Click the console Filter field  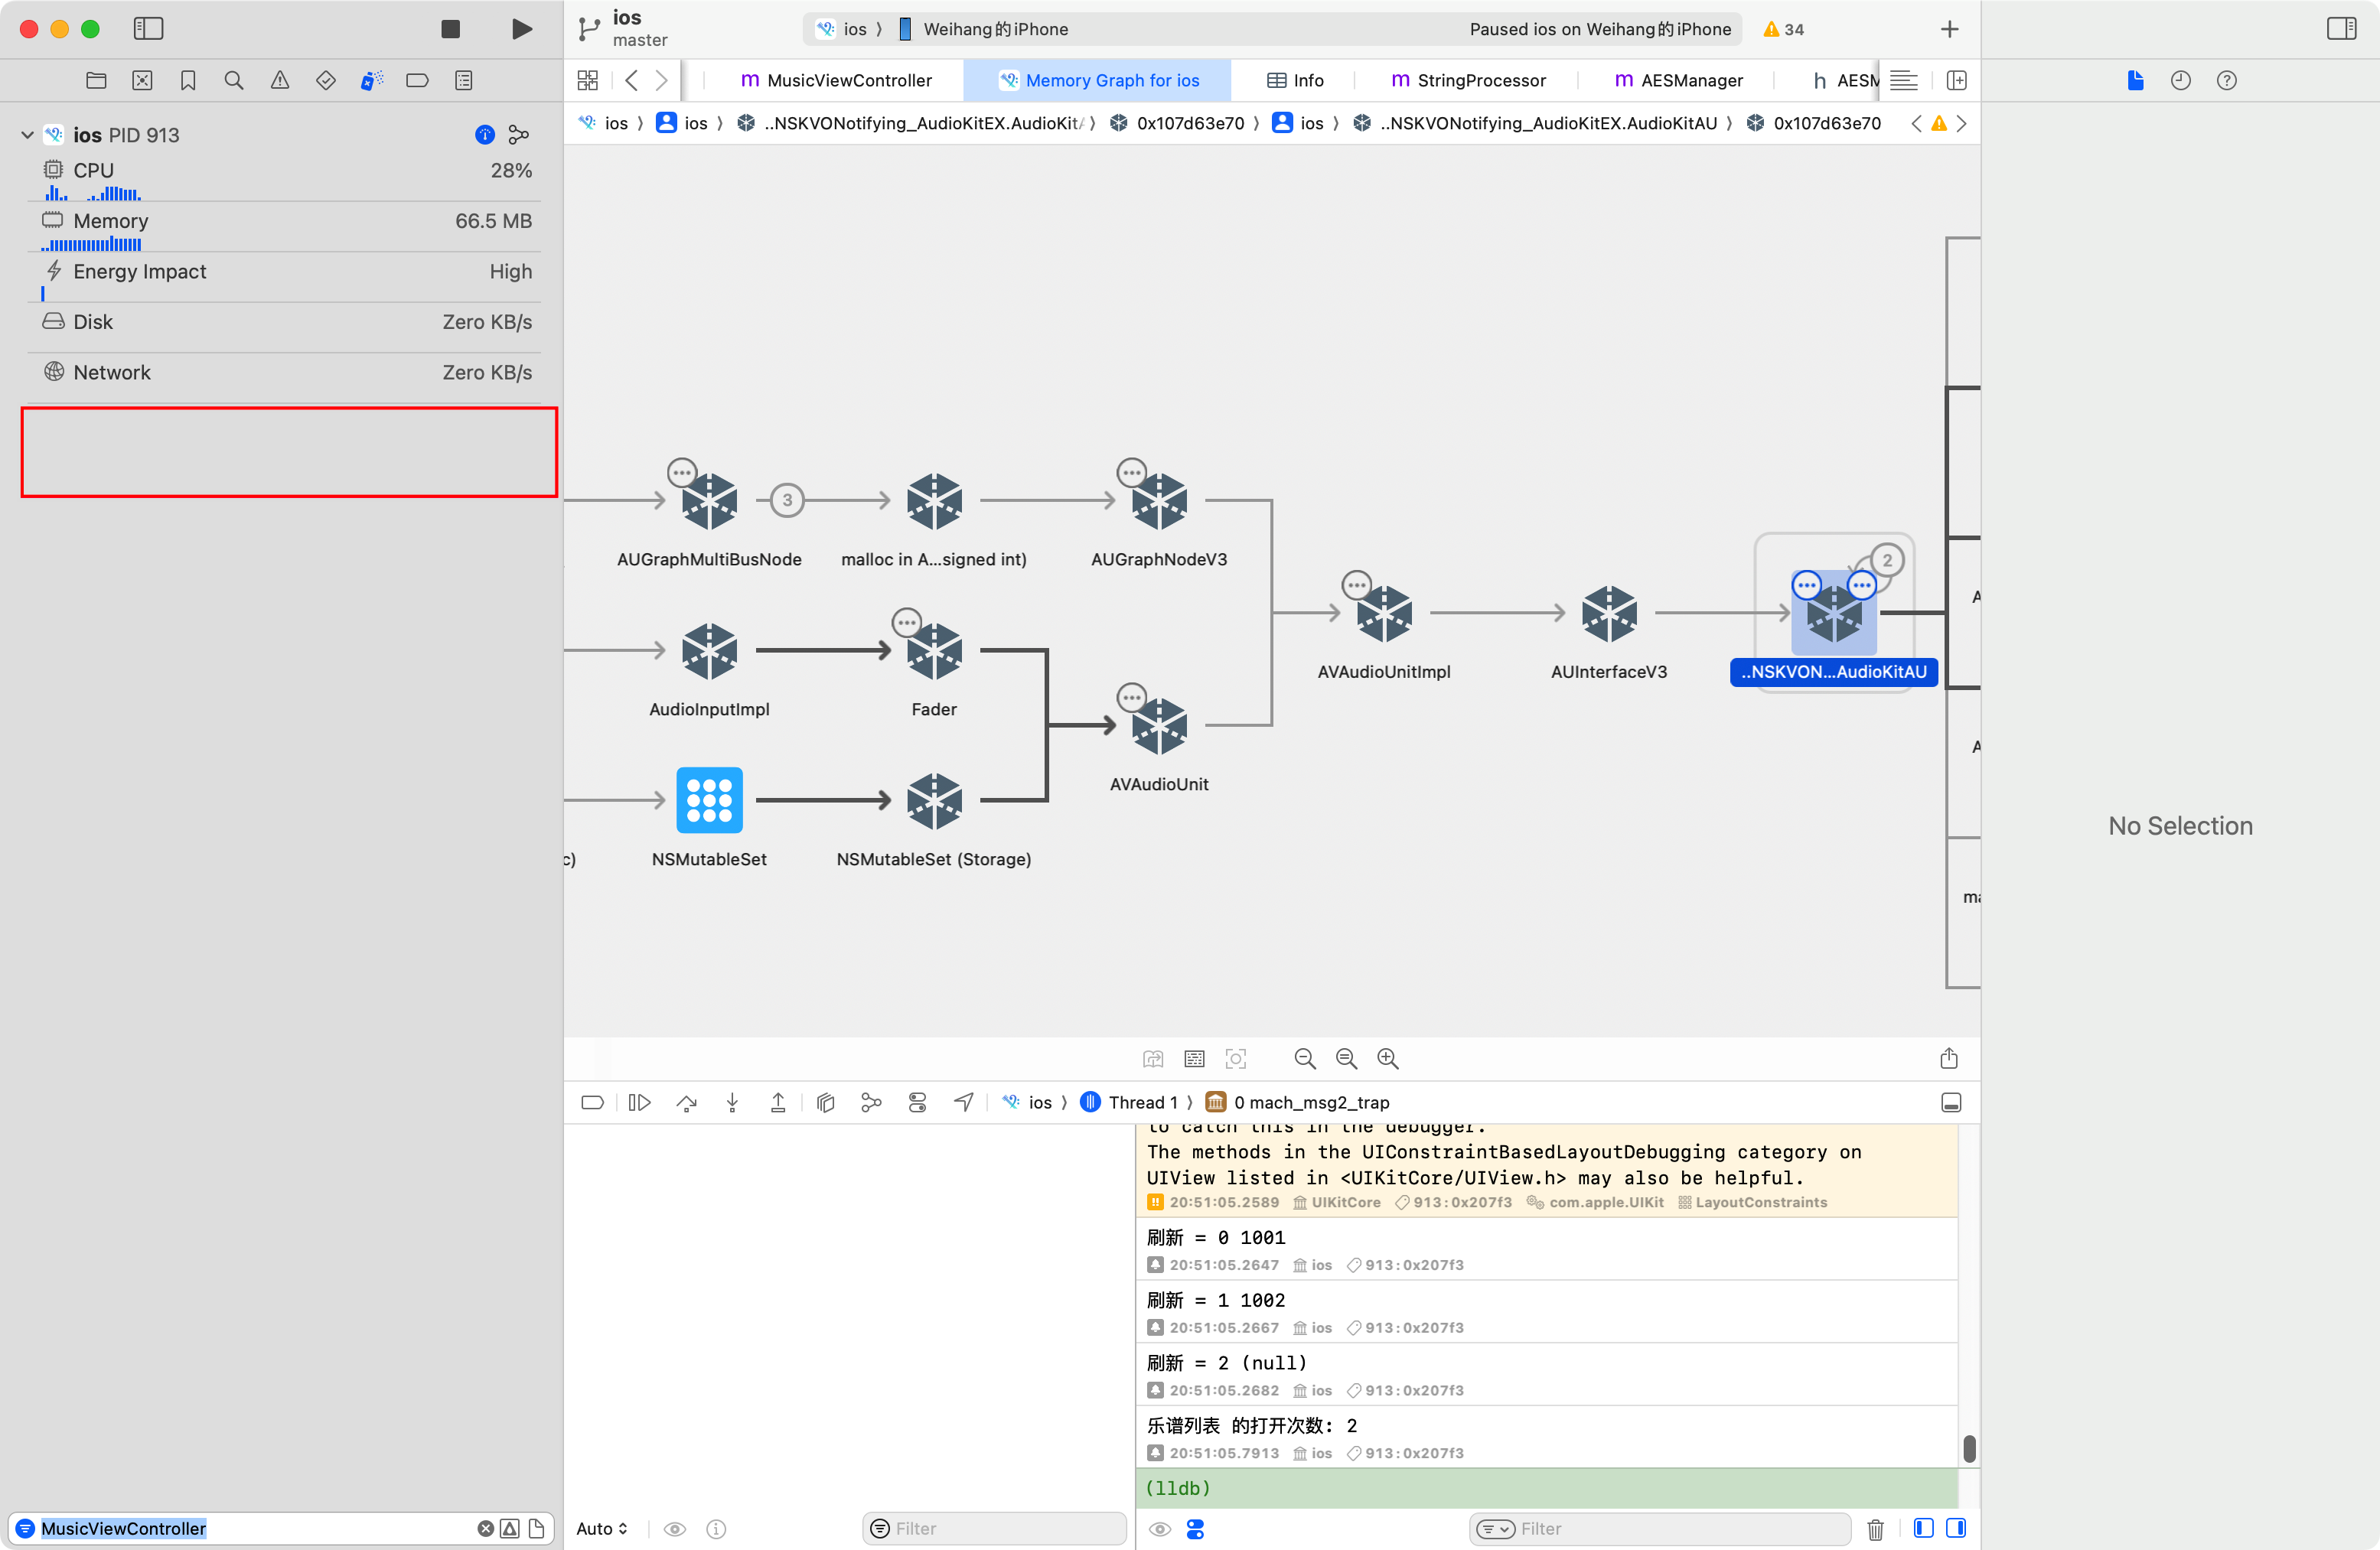tap(1660, 1528)
